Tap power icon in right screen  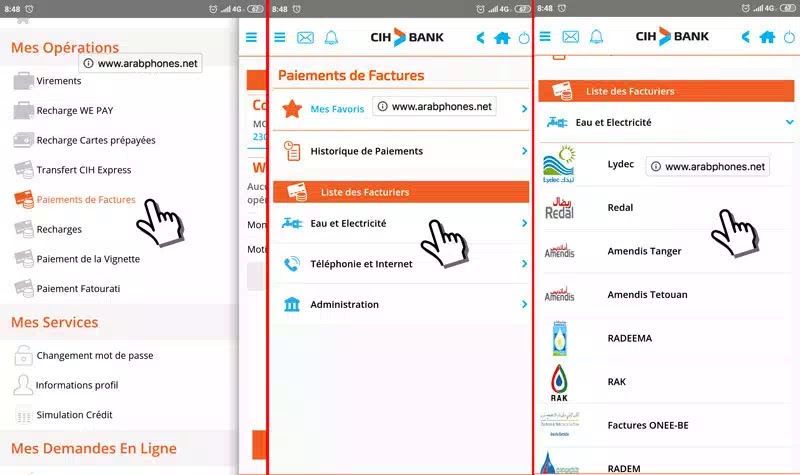pos(789,37)
